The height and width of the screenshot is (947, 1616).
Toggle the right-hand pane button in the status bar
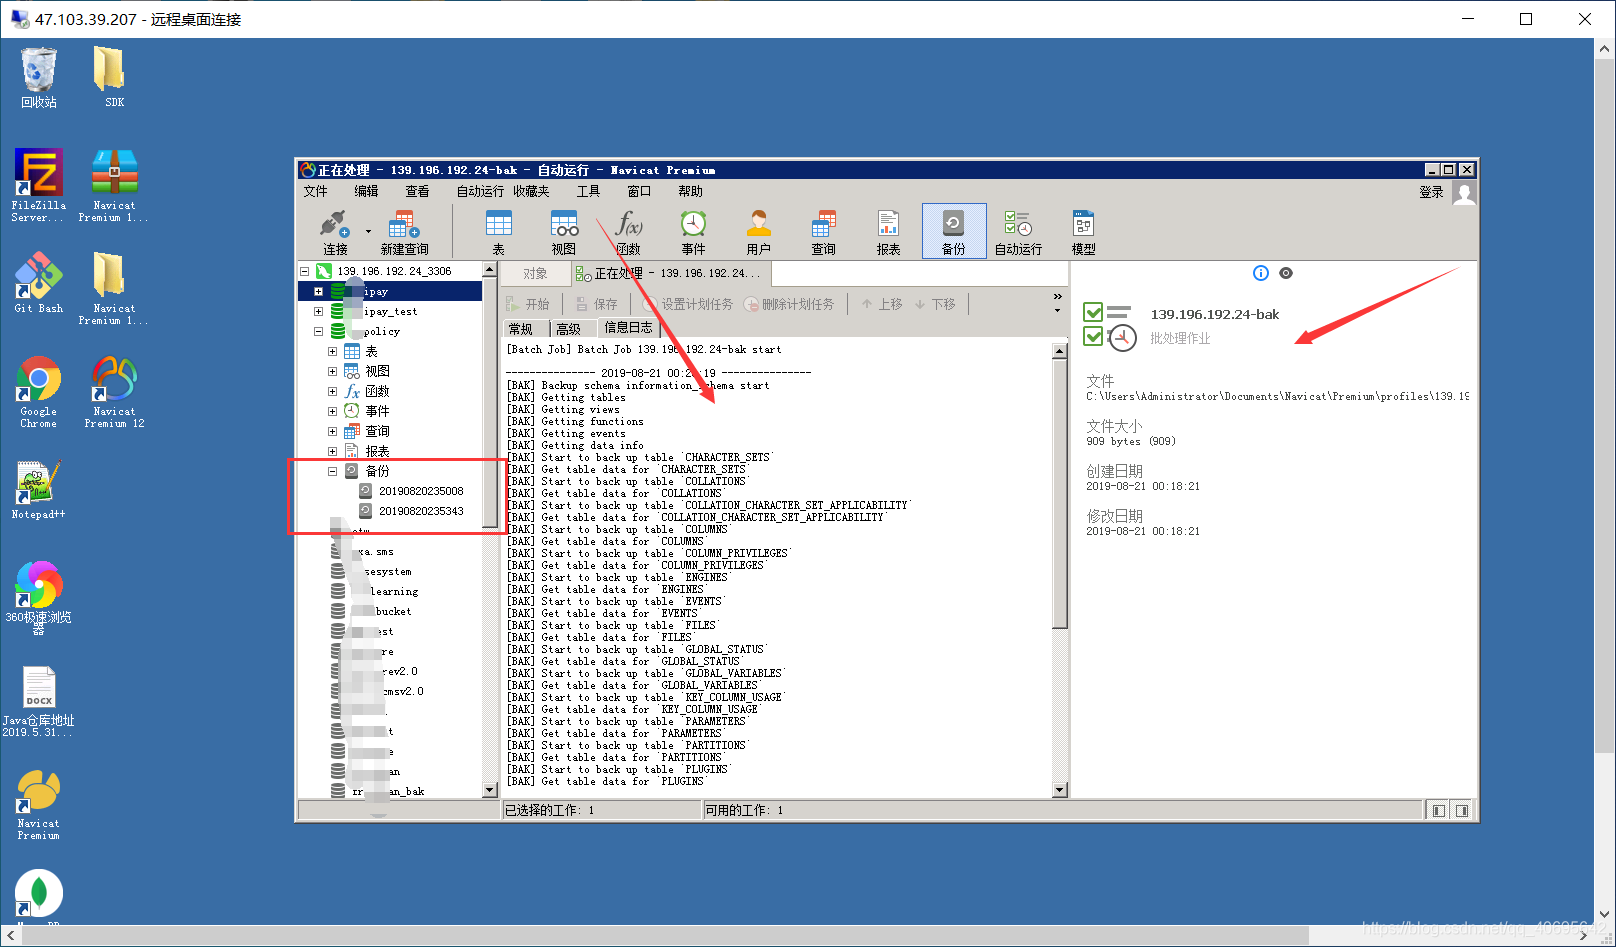(x=1462, y=810)
